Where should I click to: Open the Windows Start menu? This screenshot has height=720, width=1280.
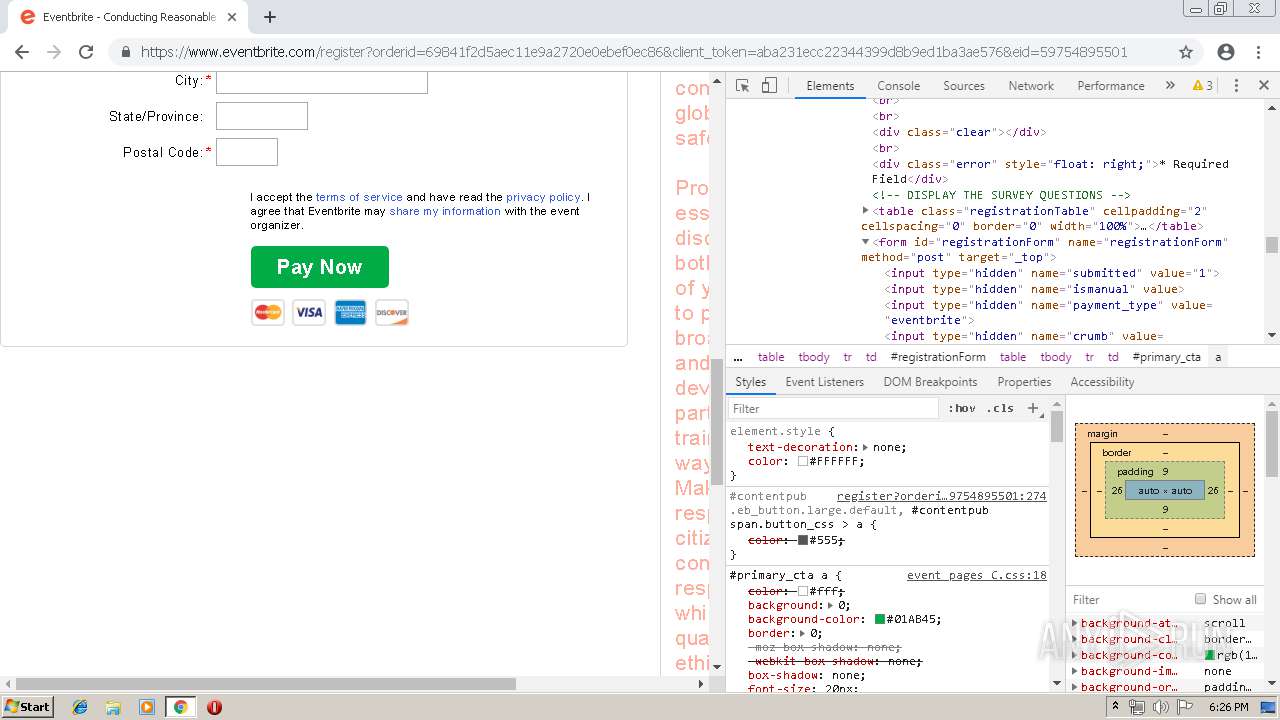coord(27,706)
